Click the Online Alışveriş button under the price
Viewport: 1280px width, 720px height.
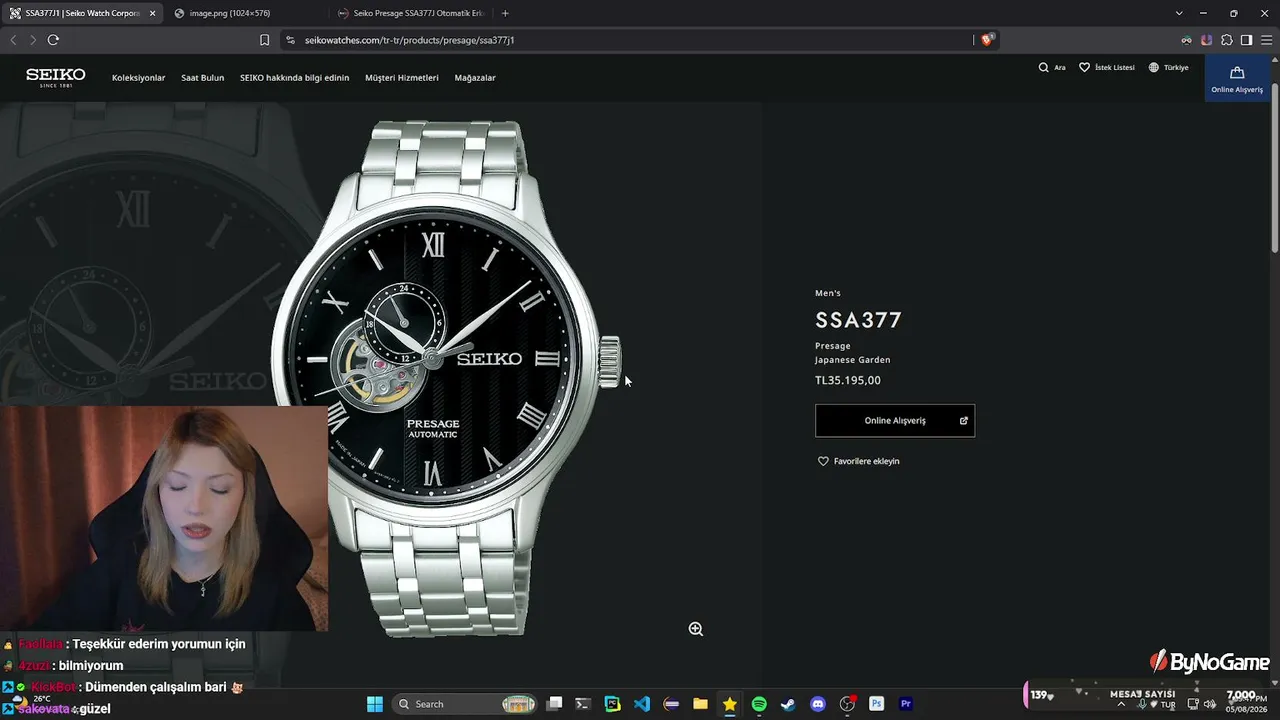[x=895, y=421]
